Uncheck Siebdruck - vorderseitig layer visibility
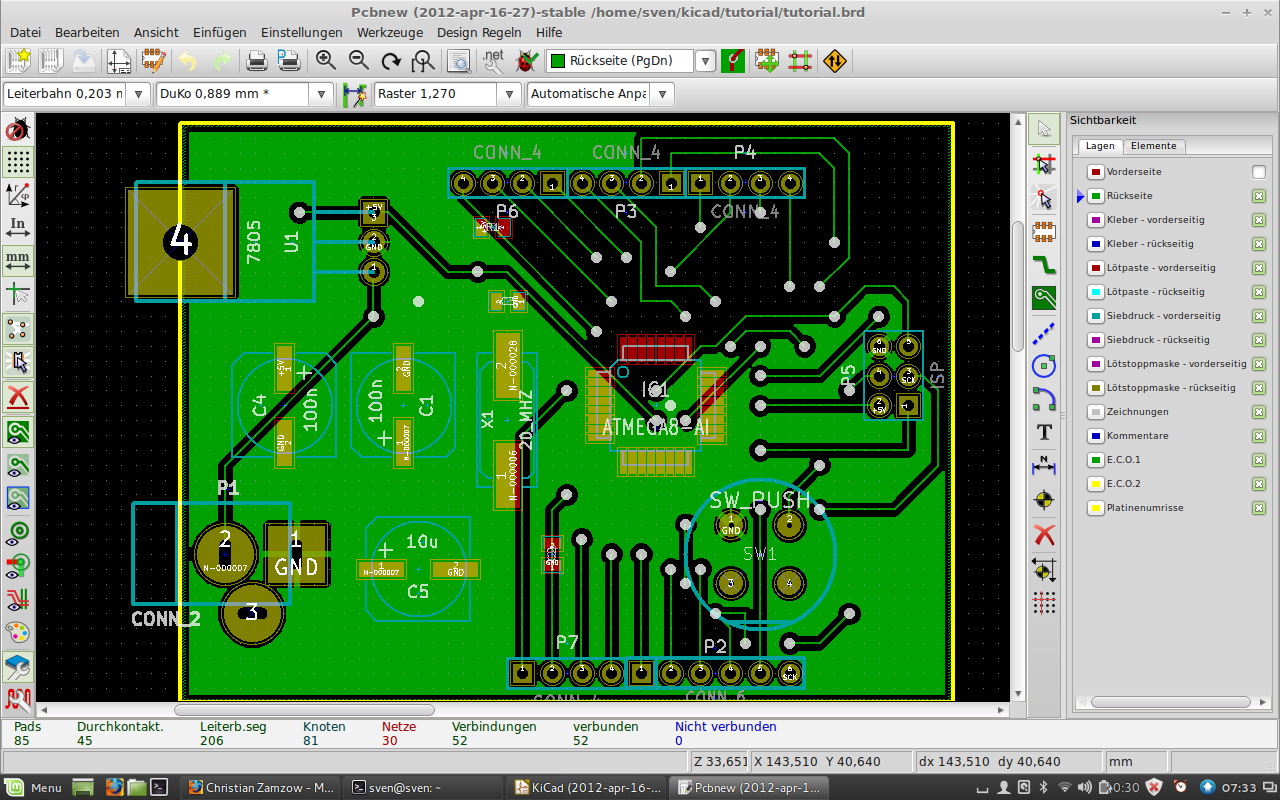Image resolution: width=1280 pixels, height=800 pixels. coord(1259,316)
